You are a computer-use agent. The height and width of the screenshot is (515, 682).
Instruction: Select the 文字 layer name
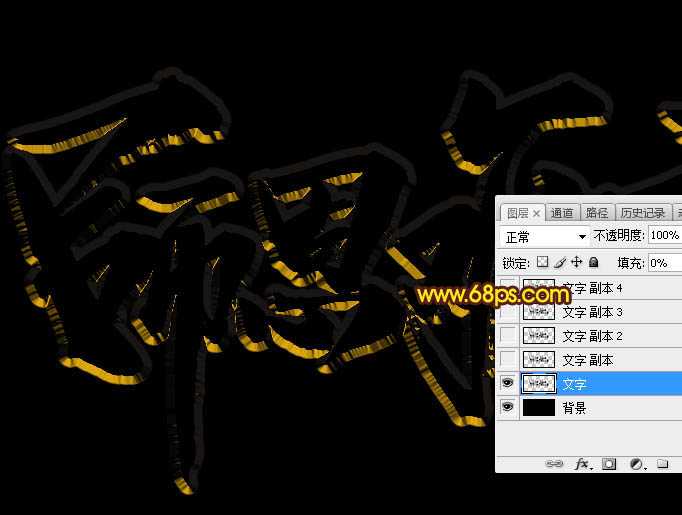pos(575,384)
